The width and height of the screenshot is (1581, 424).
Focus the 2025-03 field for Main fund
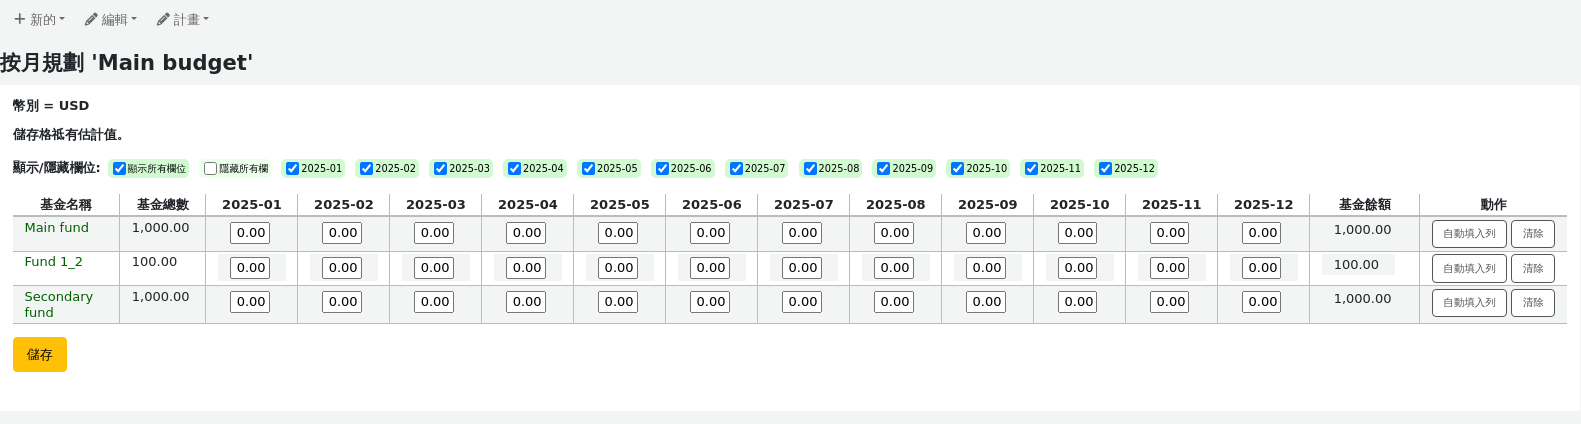point(435,233)
